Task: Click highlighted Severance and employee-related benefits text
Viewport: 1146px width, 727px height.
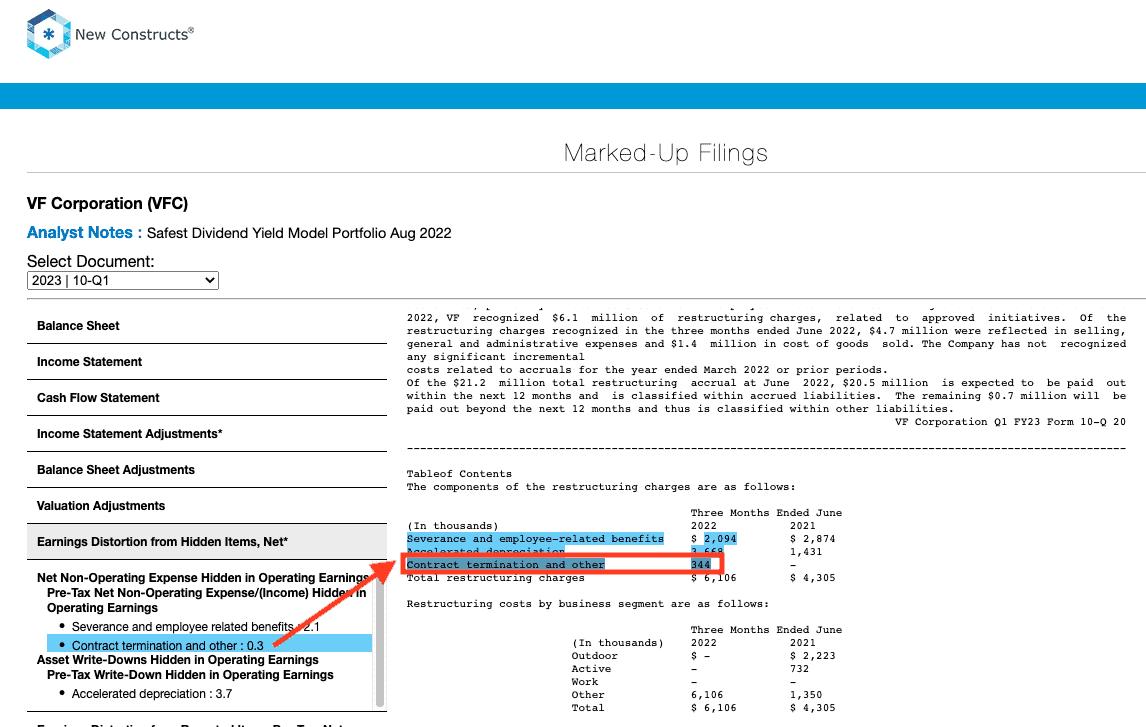Action: tap(535, 538)
